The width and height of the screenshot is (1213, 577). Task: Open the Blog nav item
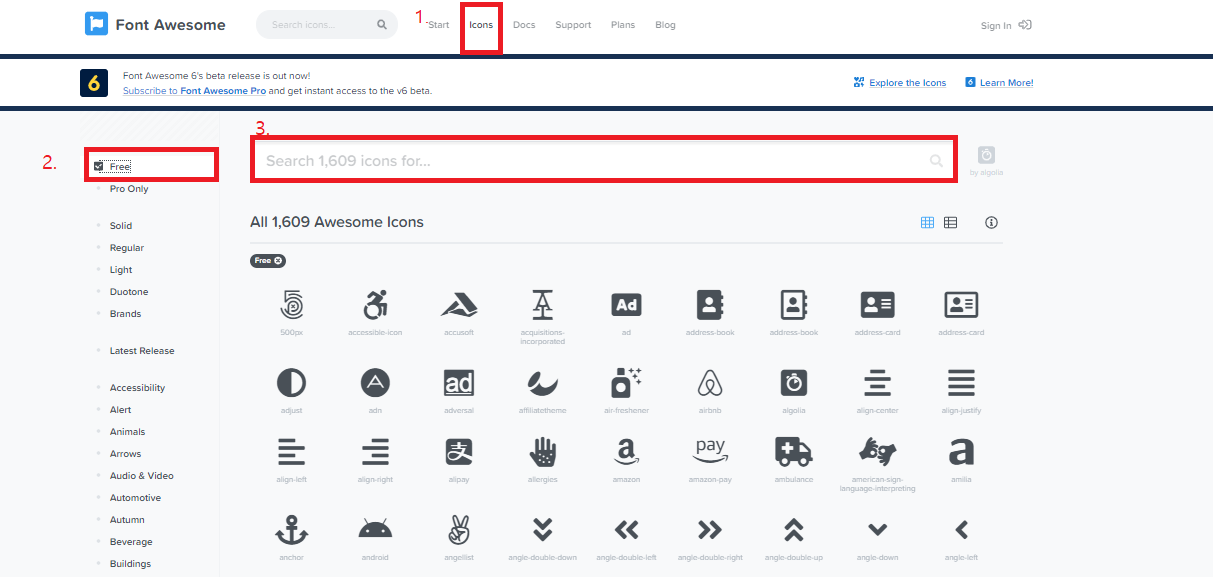(665, 25)
